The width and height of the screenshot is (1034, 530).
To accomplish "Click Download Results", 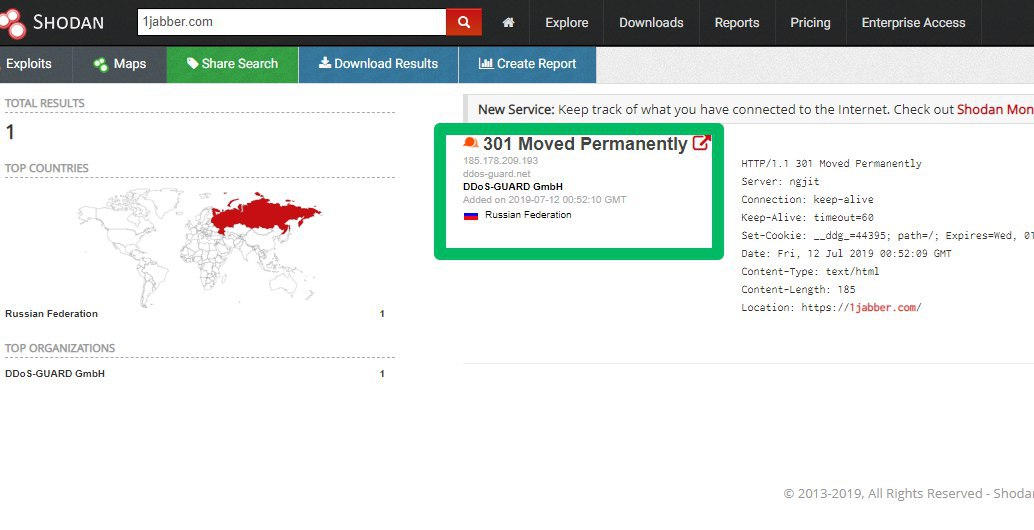I will pos(379,64).
